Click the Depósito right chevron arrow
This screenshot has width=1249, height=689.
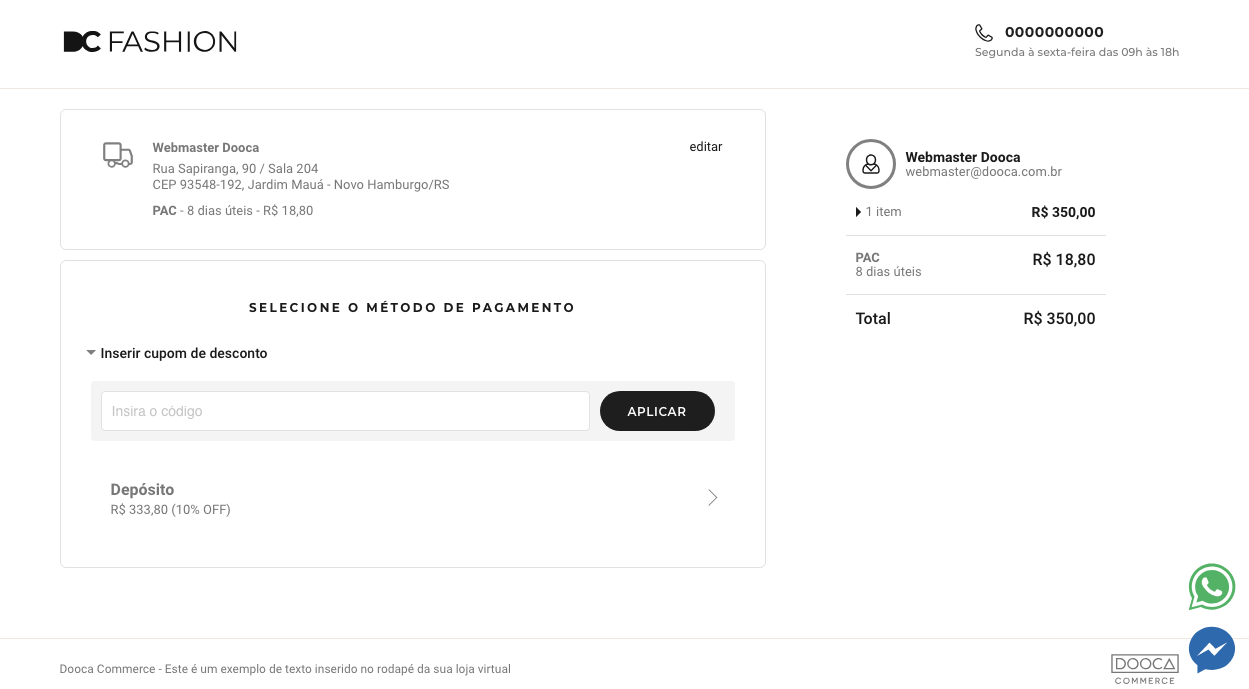713,498
